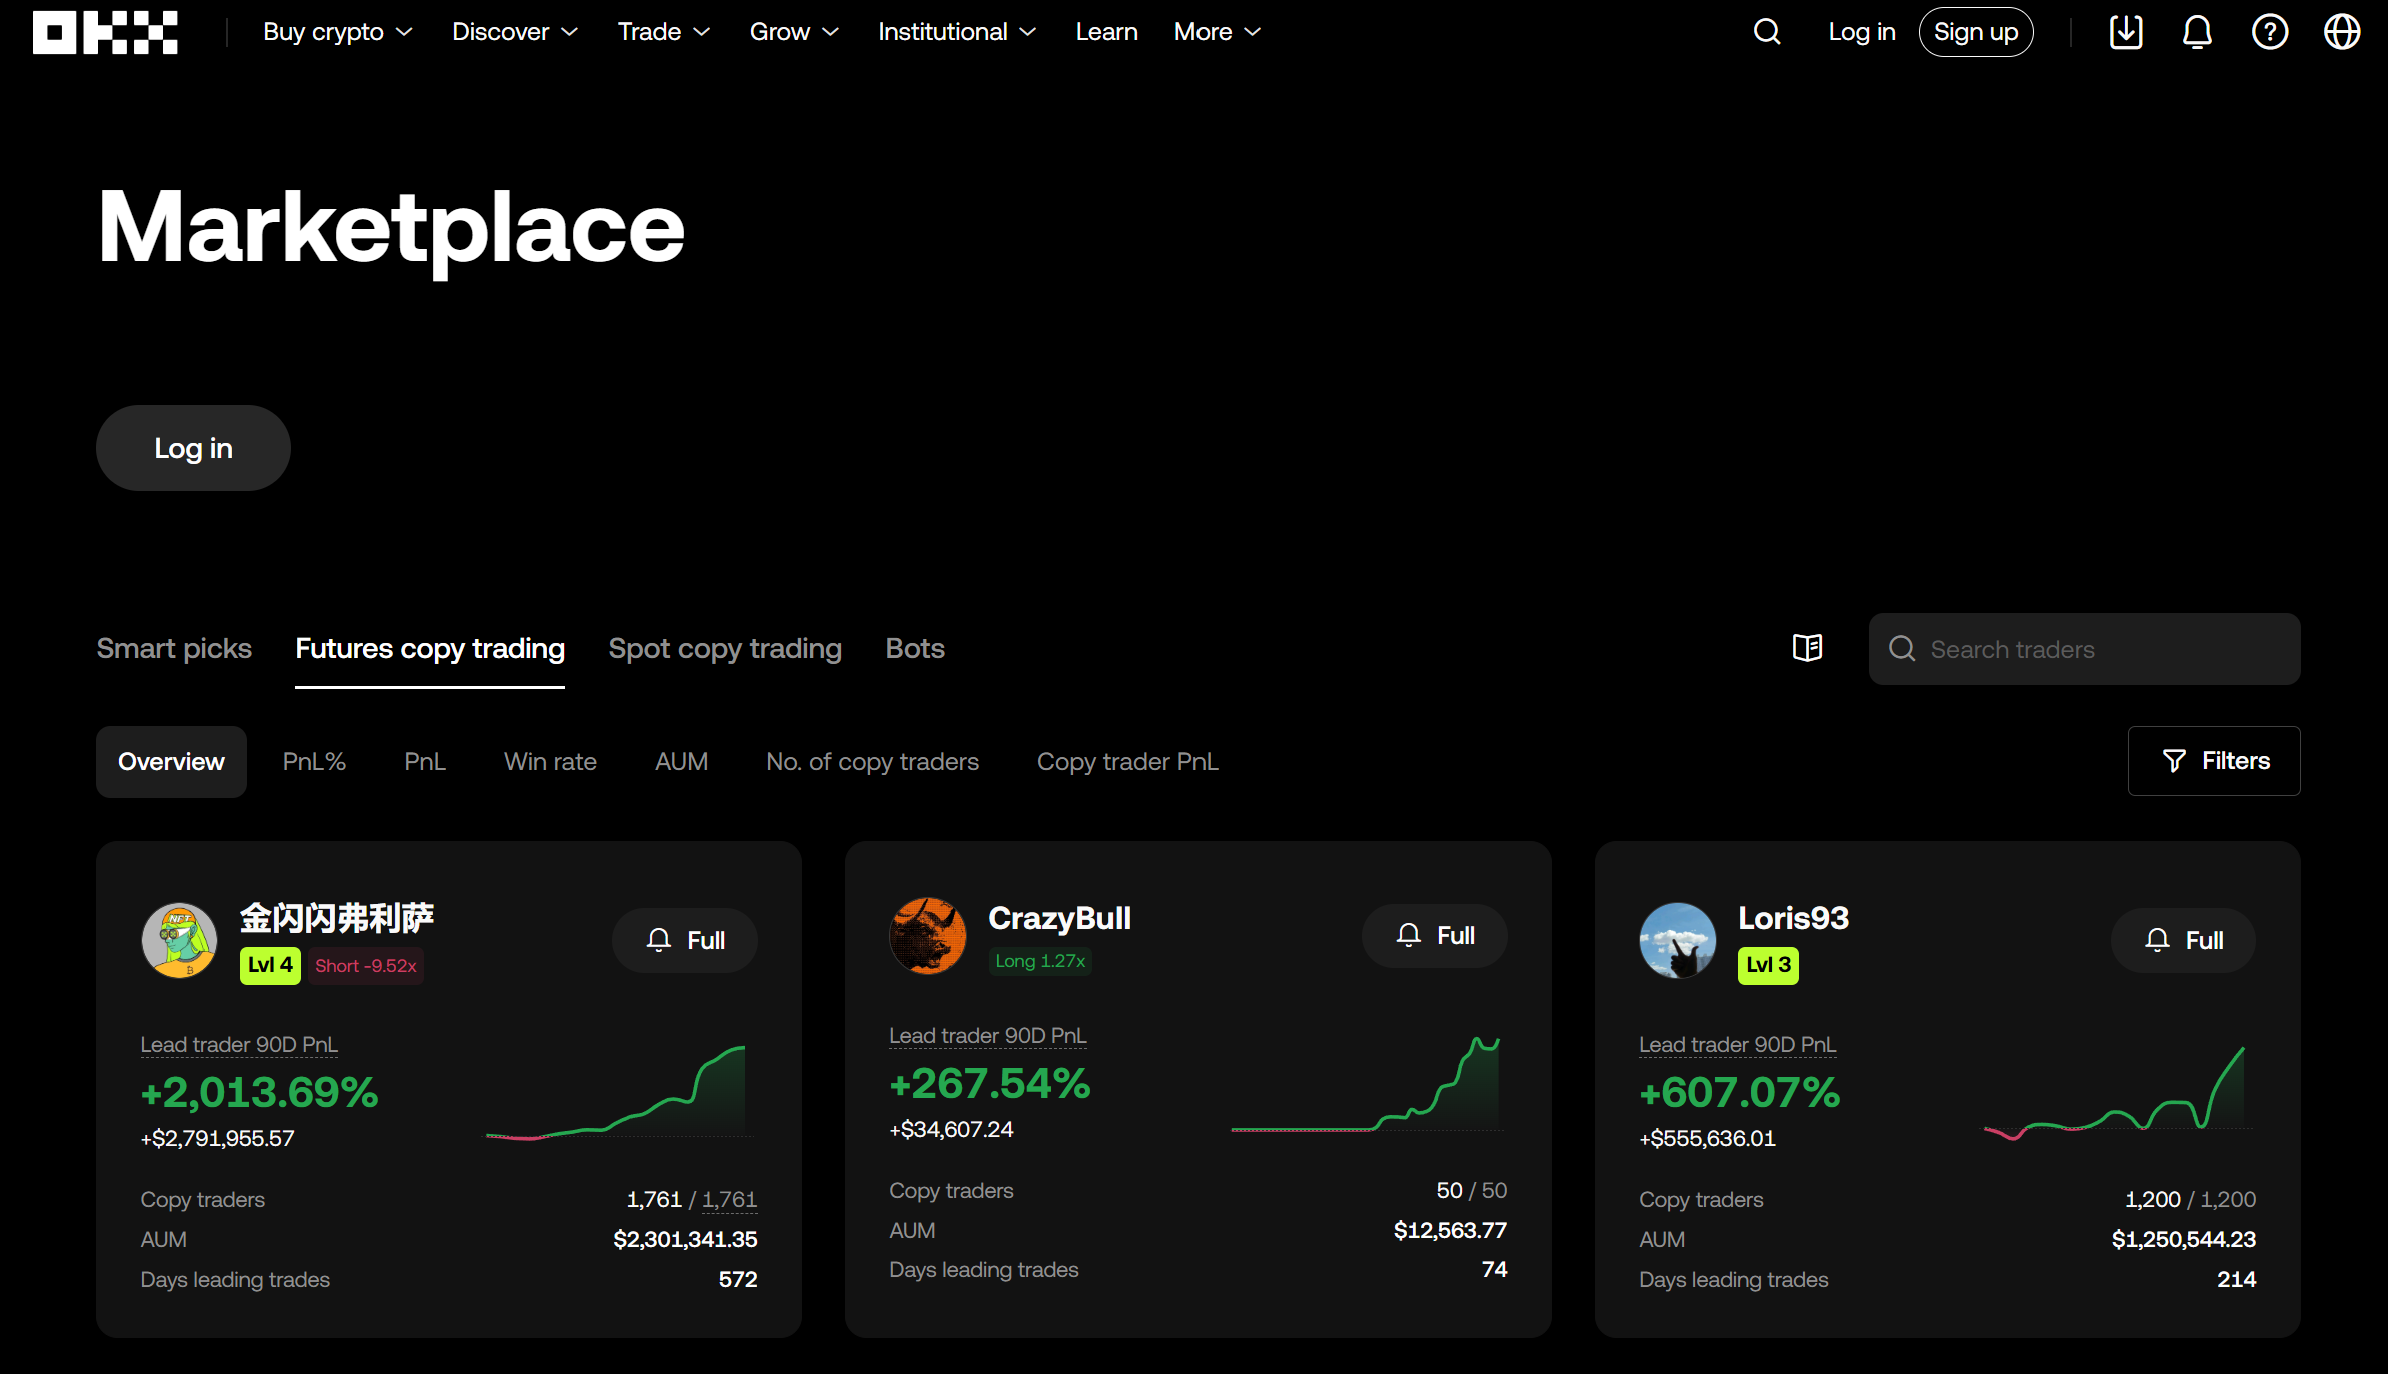Expand the More navigation dropdown
The image size is (2388, 1374).
pyautogui.click(x=1215, y=31)
